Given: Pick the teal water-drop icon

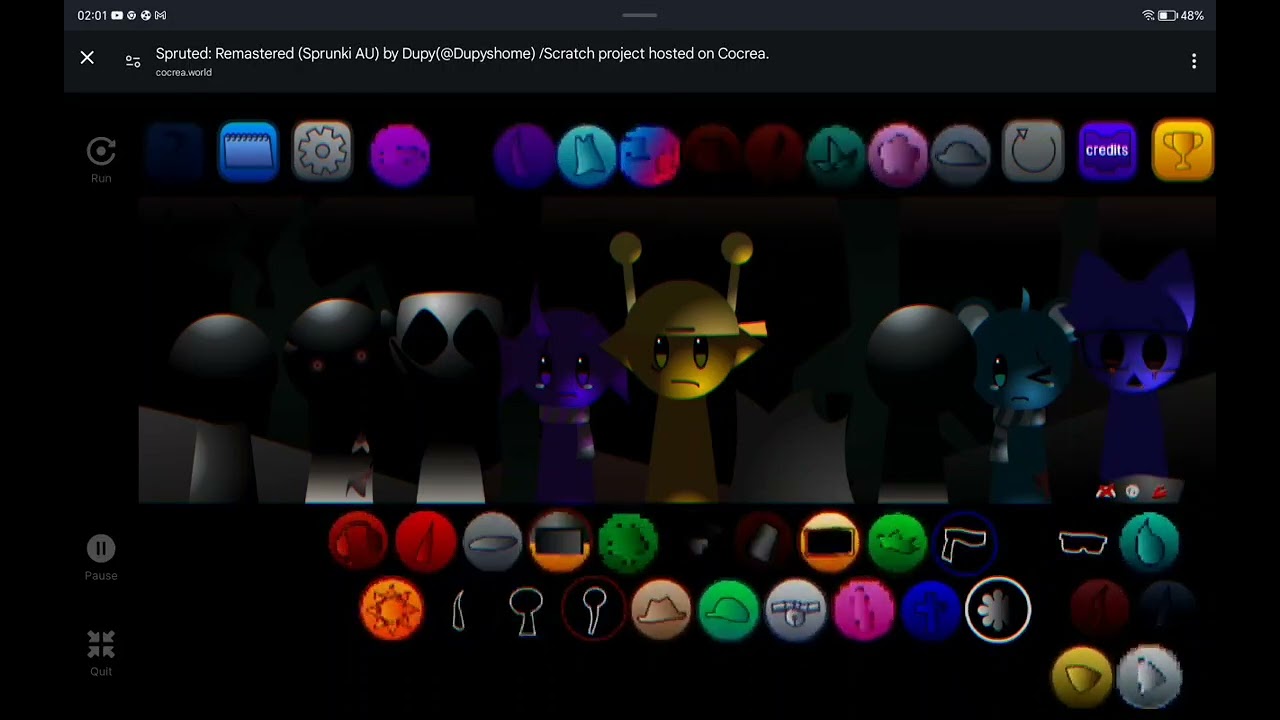Looking at the screenshot, I should (1150, 541).
